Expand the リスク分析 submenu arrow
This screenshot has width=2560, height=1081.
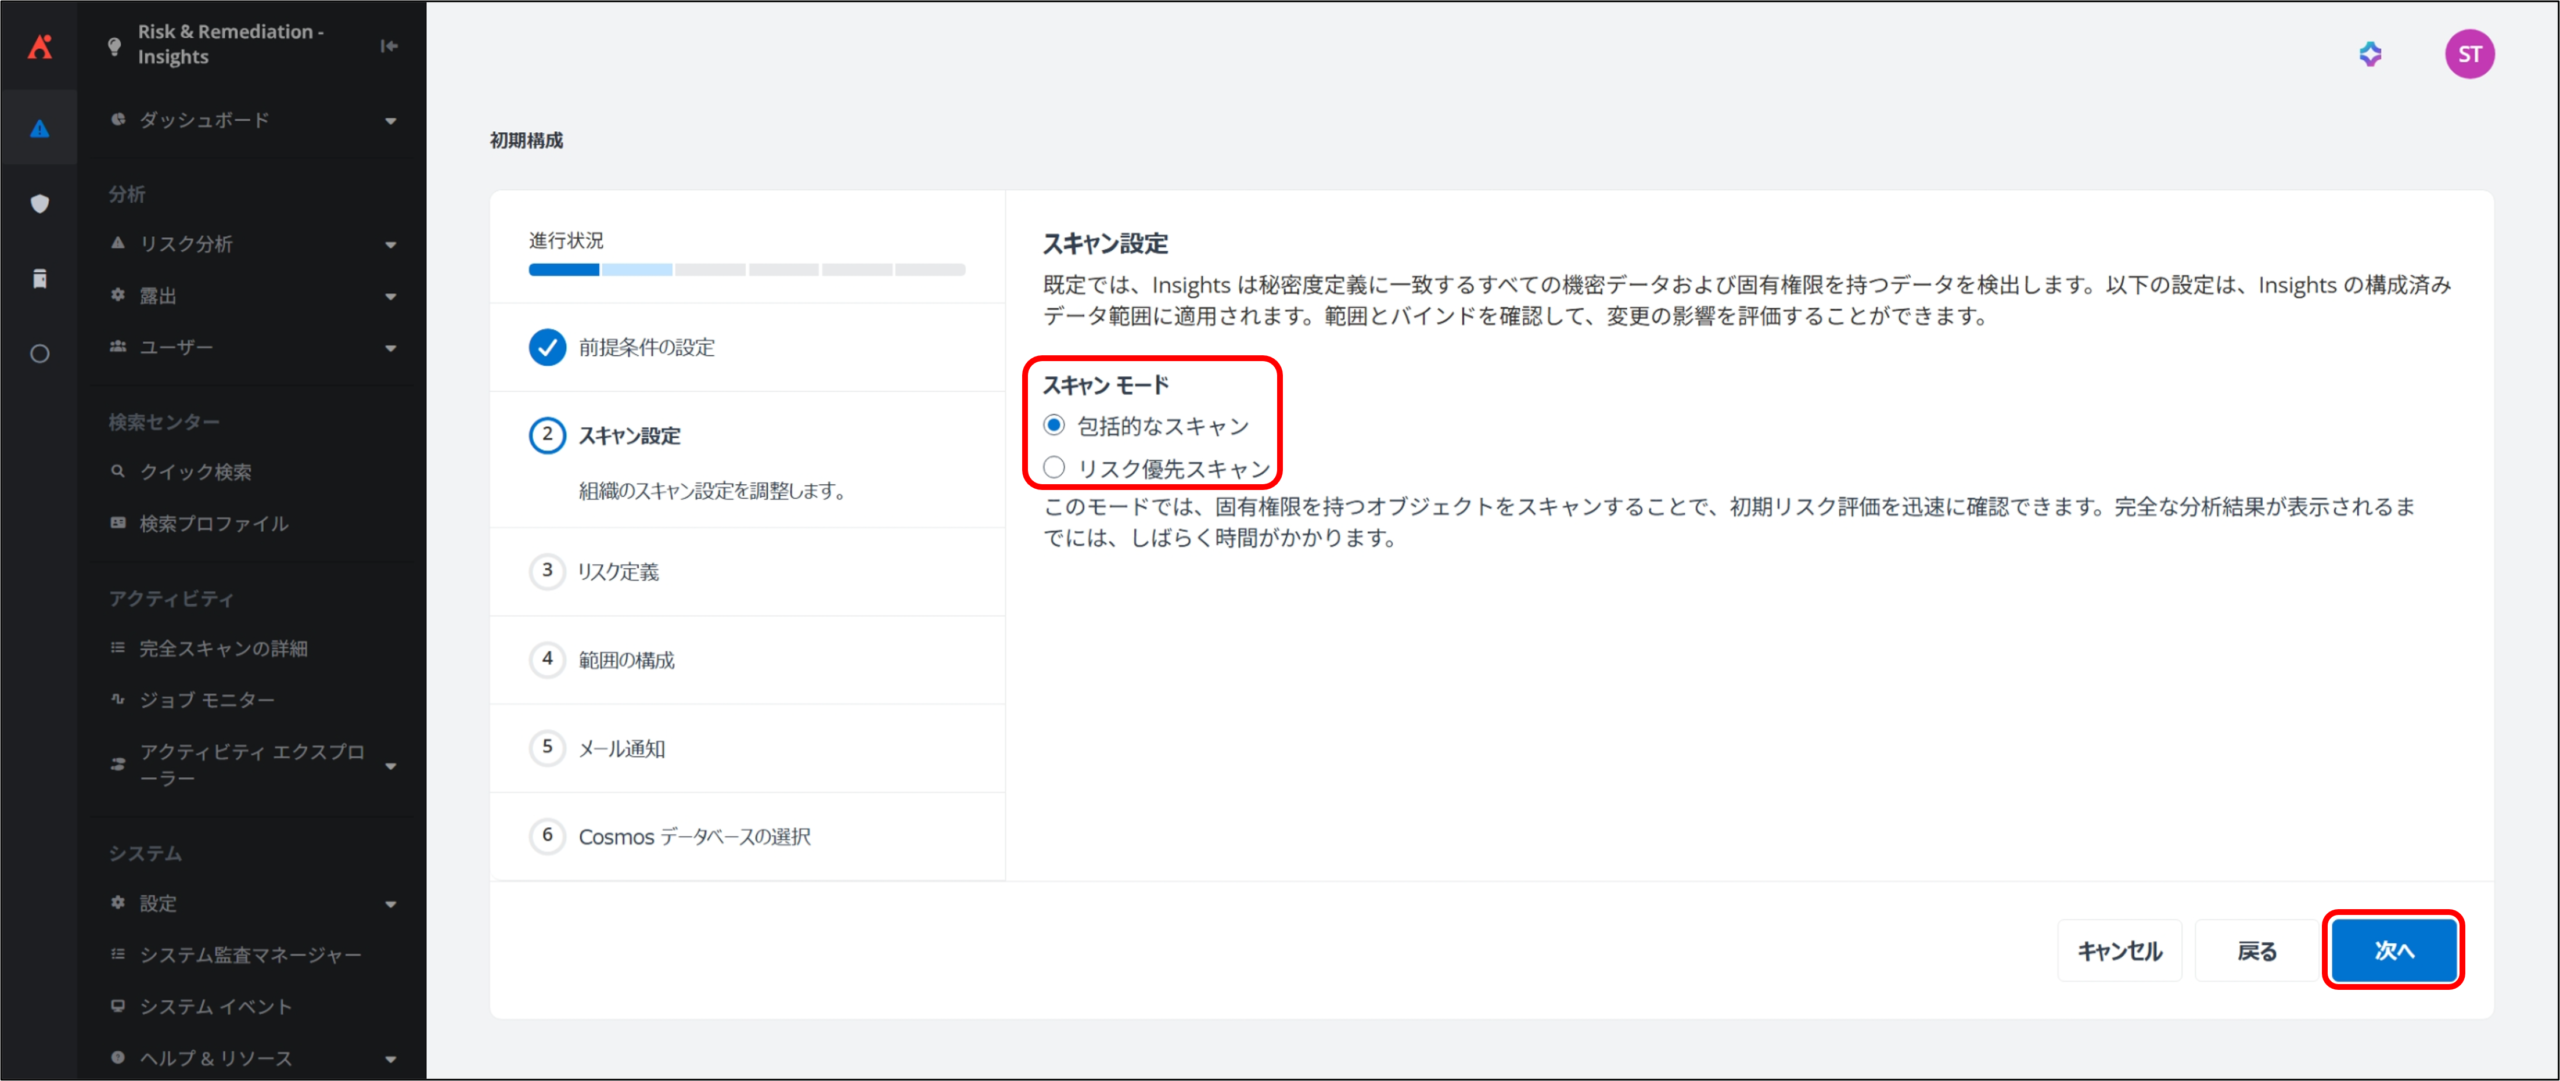[x=391, y=245]
